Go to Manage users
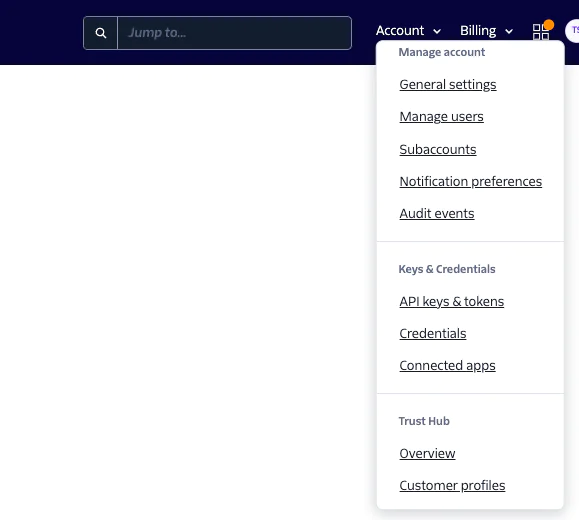The width and height of the screenshot is (579, 520). (441, 117)
